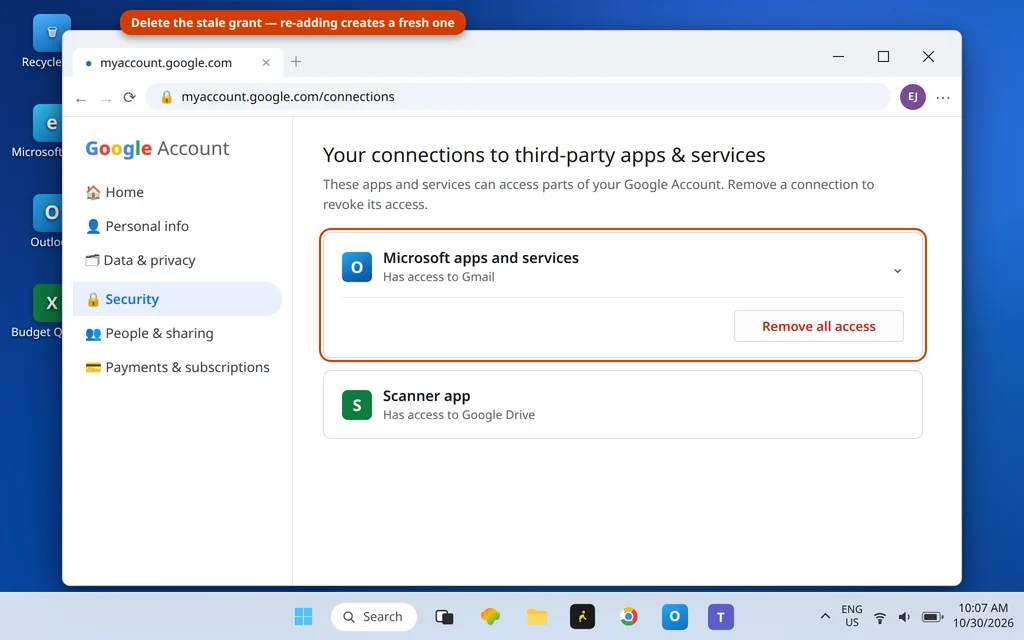Click the Scanner app title text
This screenshot has width=1024, height=640.
tap(426, 396)
